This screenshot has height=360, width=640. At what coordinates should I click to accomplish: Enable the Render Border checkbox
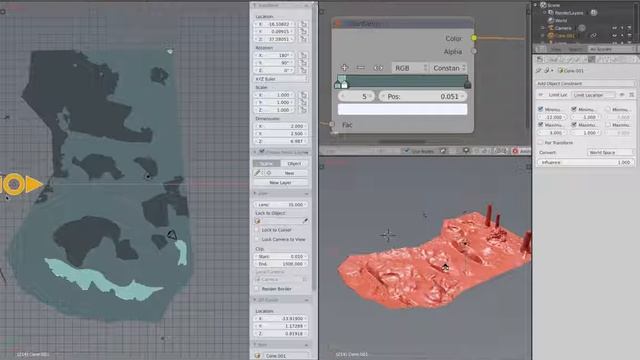click(257, 289)
